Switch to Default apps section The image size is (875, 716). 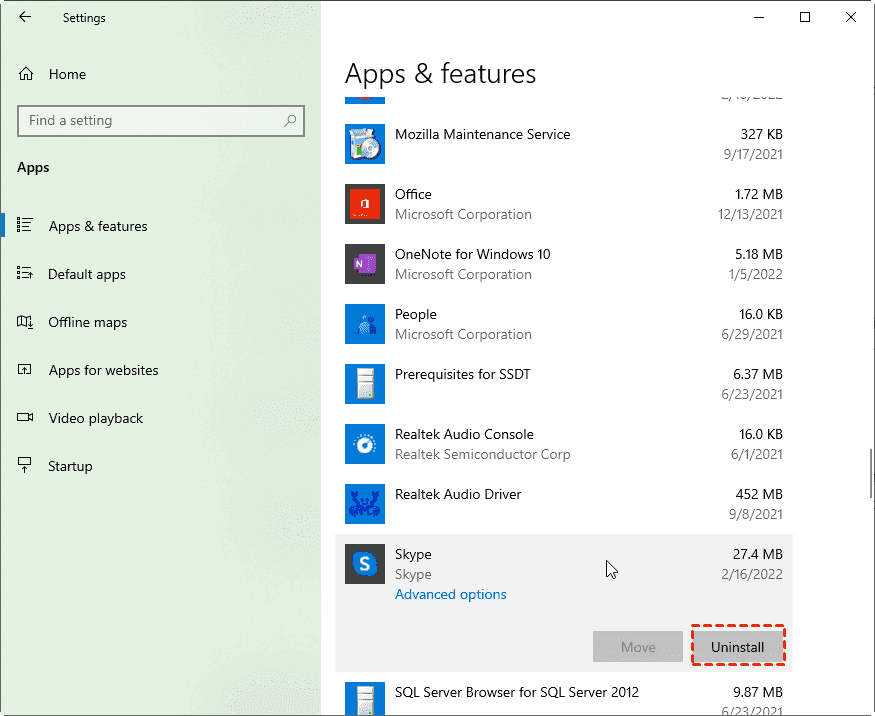[x=86, y=274]
